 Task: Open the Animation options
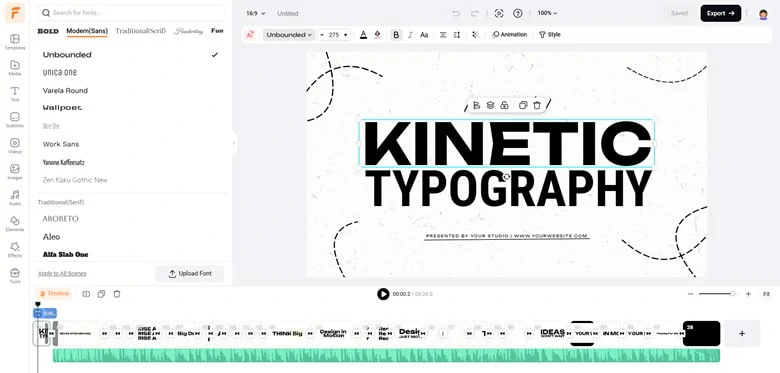[509, 34]
